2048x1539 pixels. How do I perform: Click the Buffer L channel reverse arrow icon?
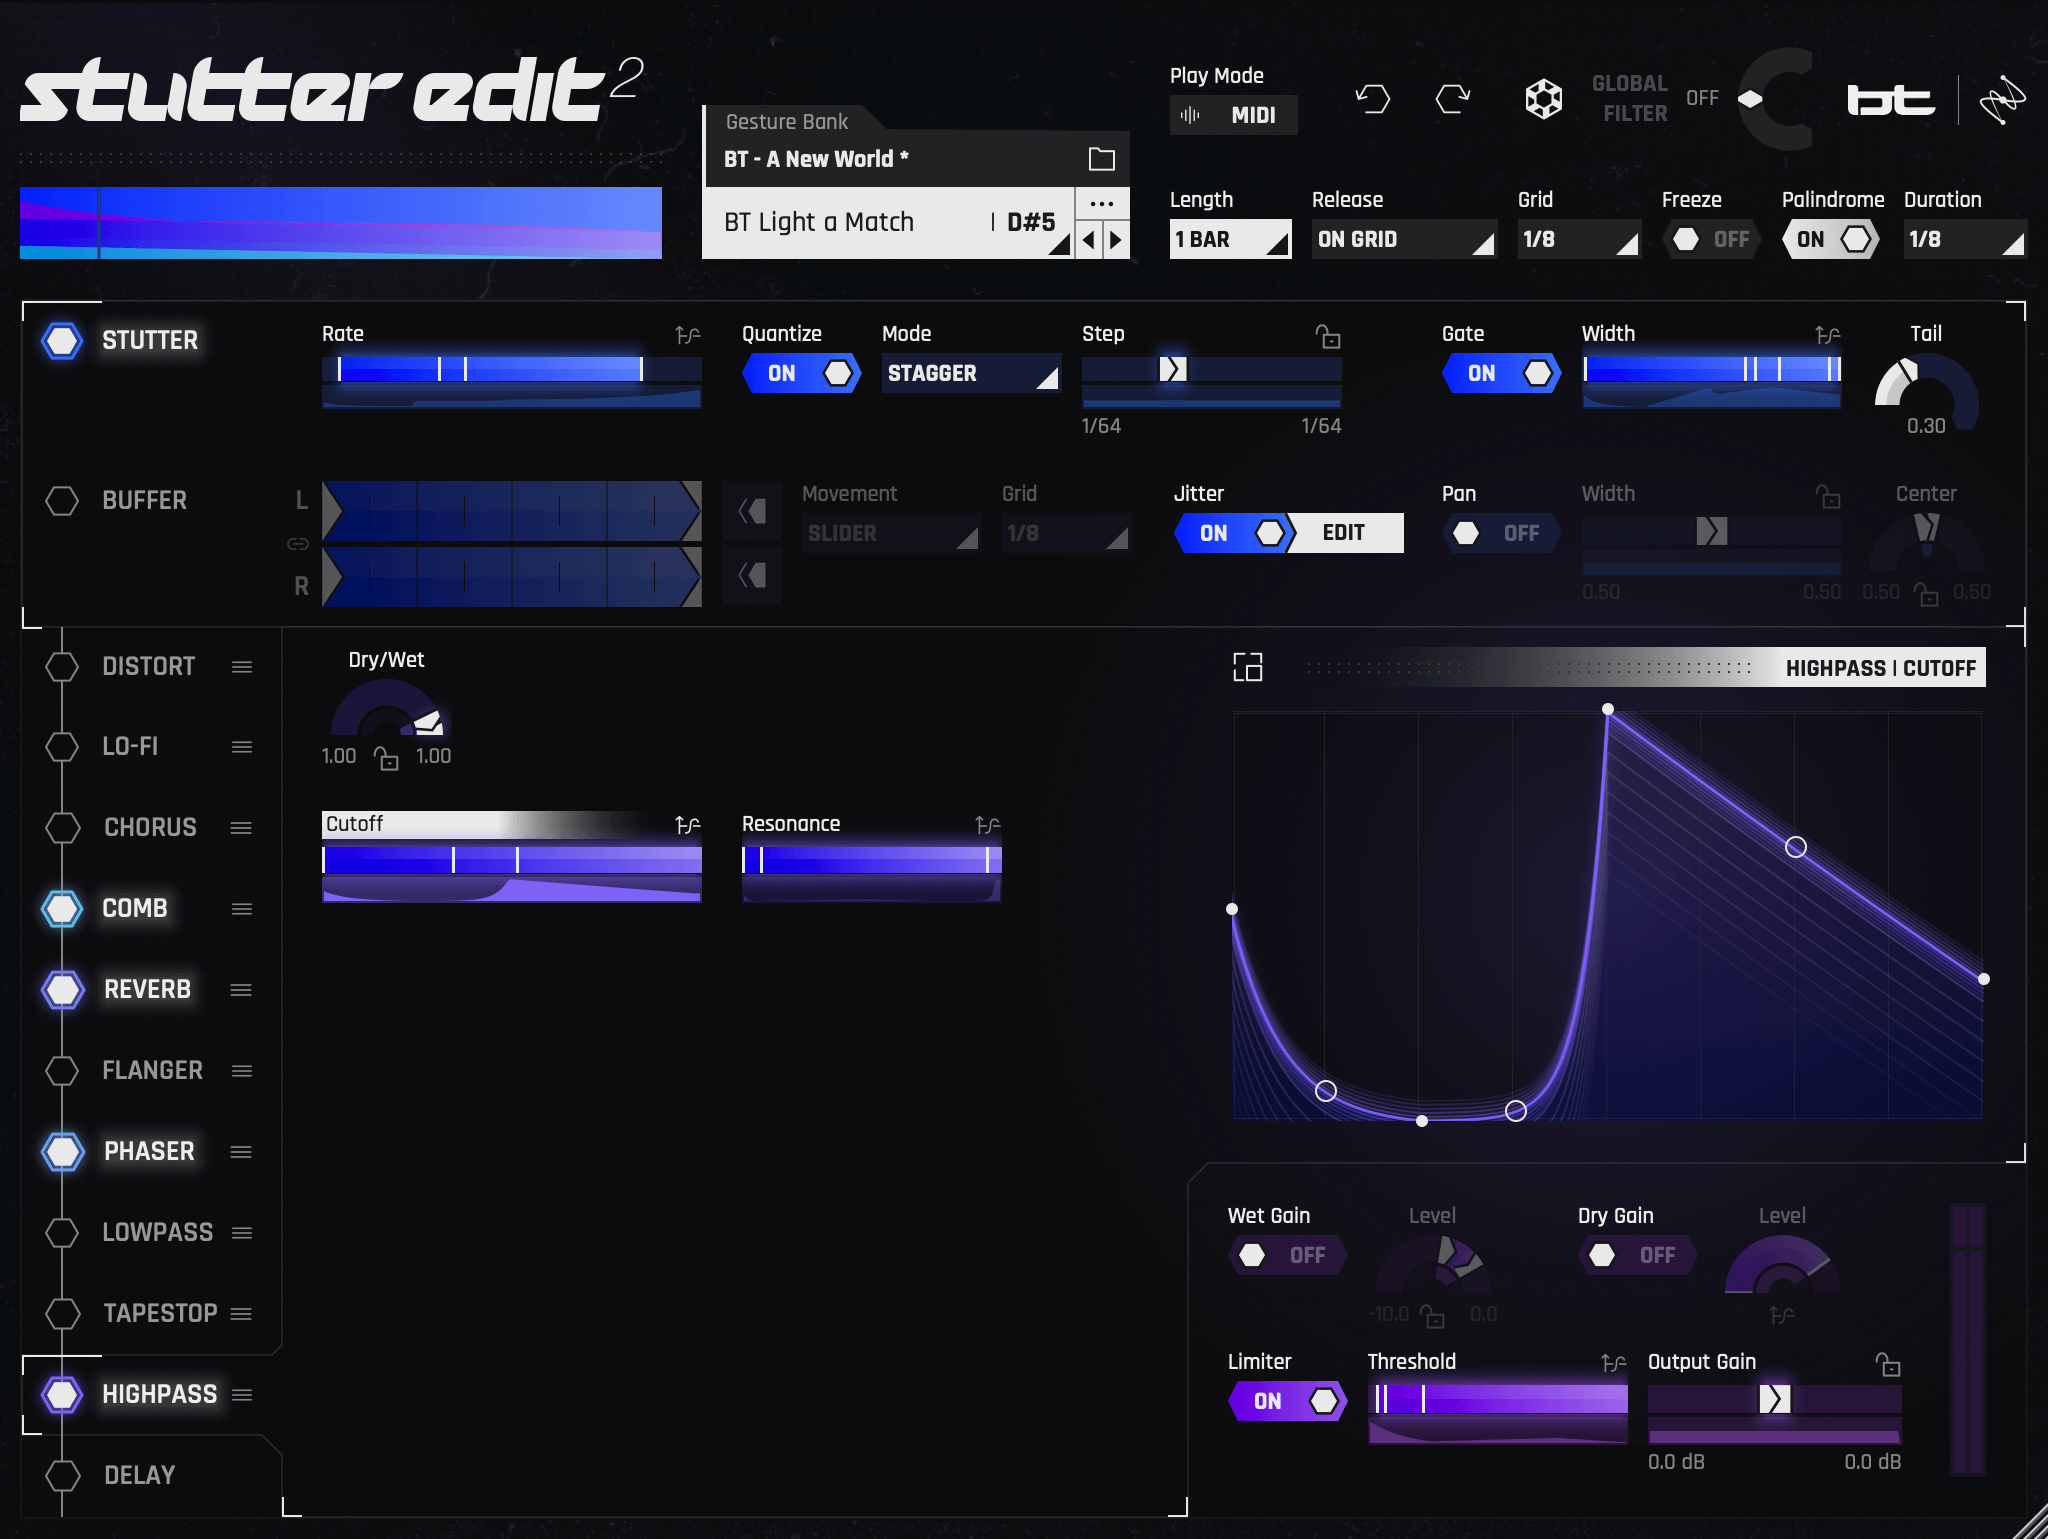[x=752, y=511]
